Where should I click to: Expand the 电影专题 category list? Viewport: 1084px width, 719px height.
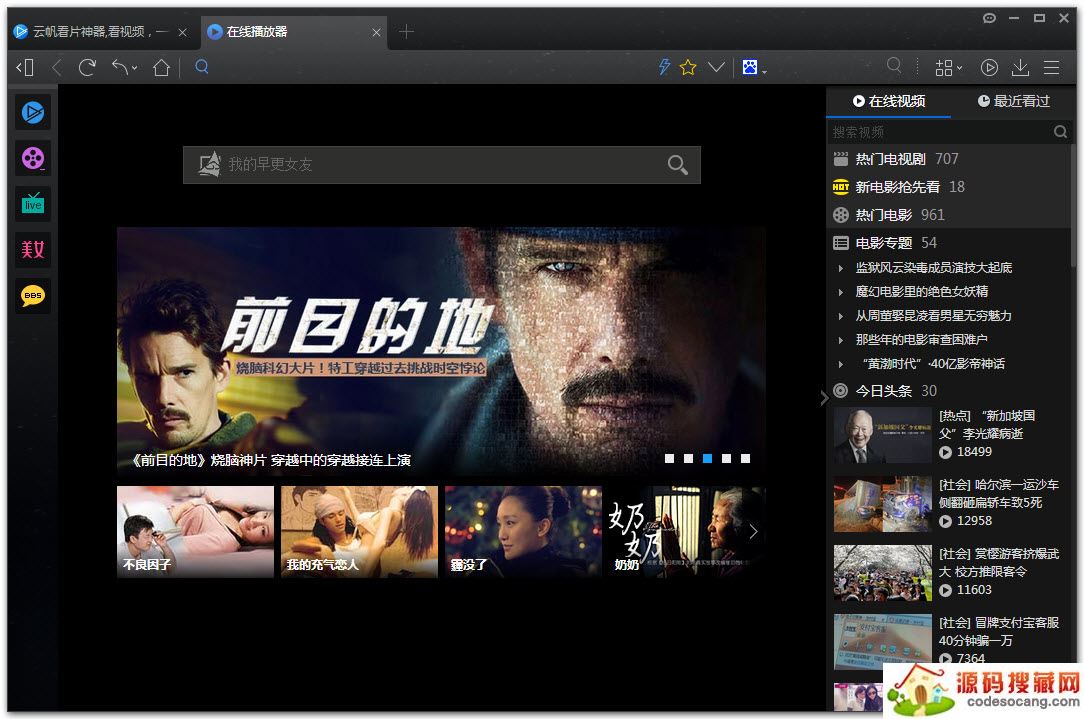884,243
